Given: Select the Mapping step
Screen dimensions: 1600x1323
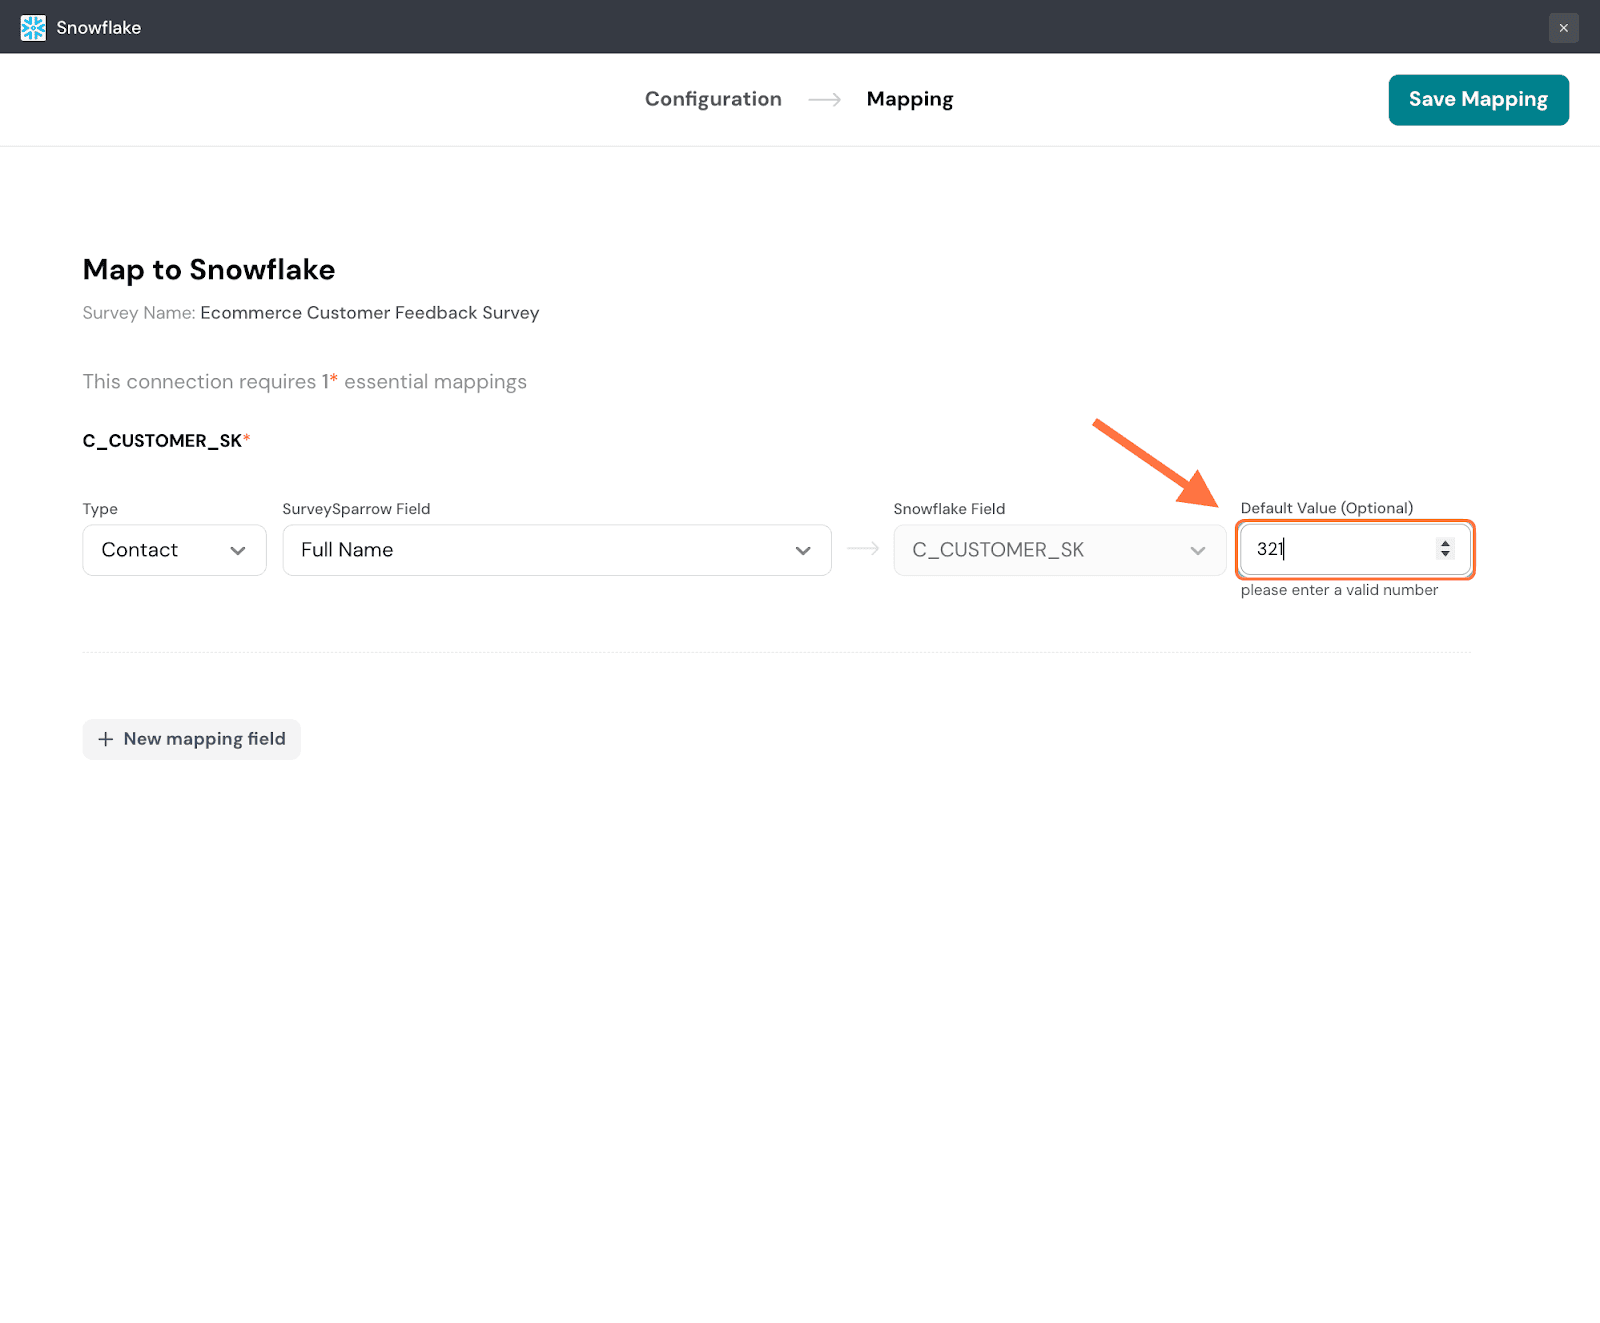Looking at the screenshot, I should (x=909, y=99).
